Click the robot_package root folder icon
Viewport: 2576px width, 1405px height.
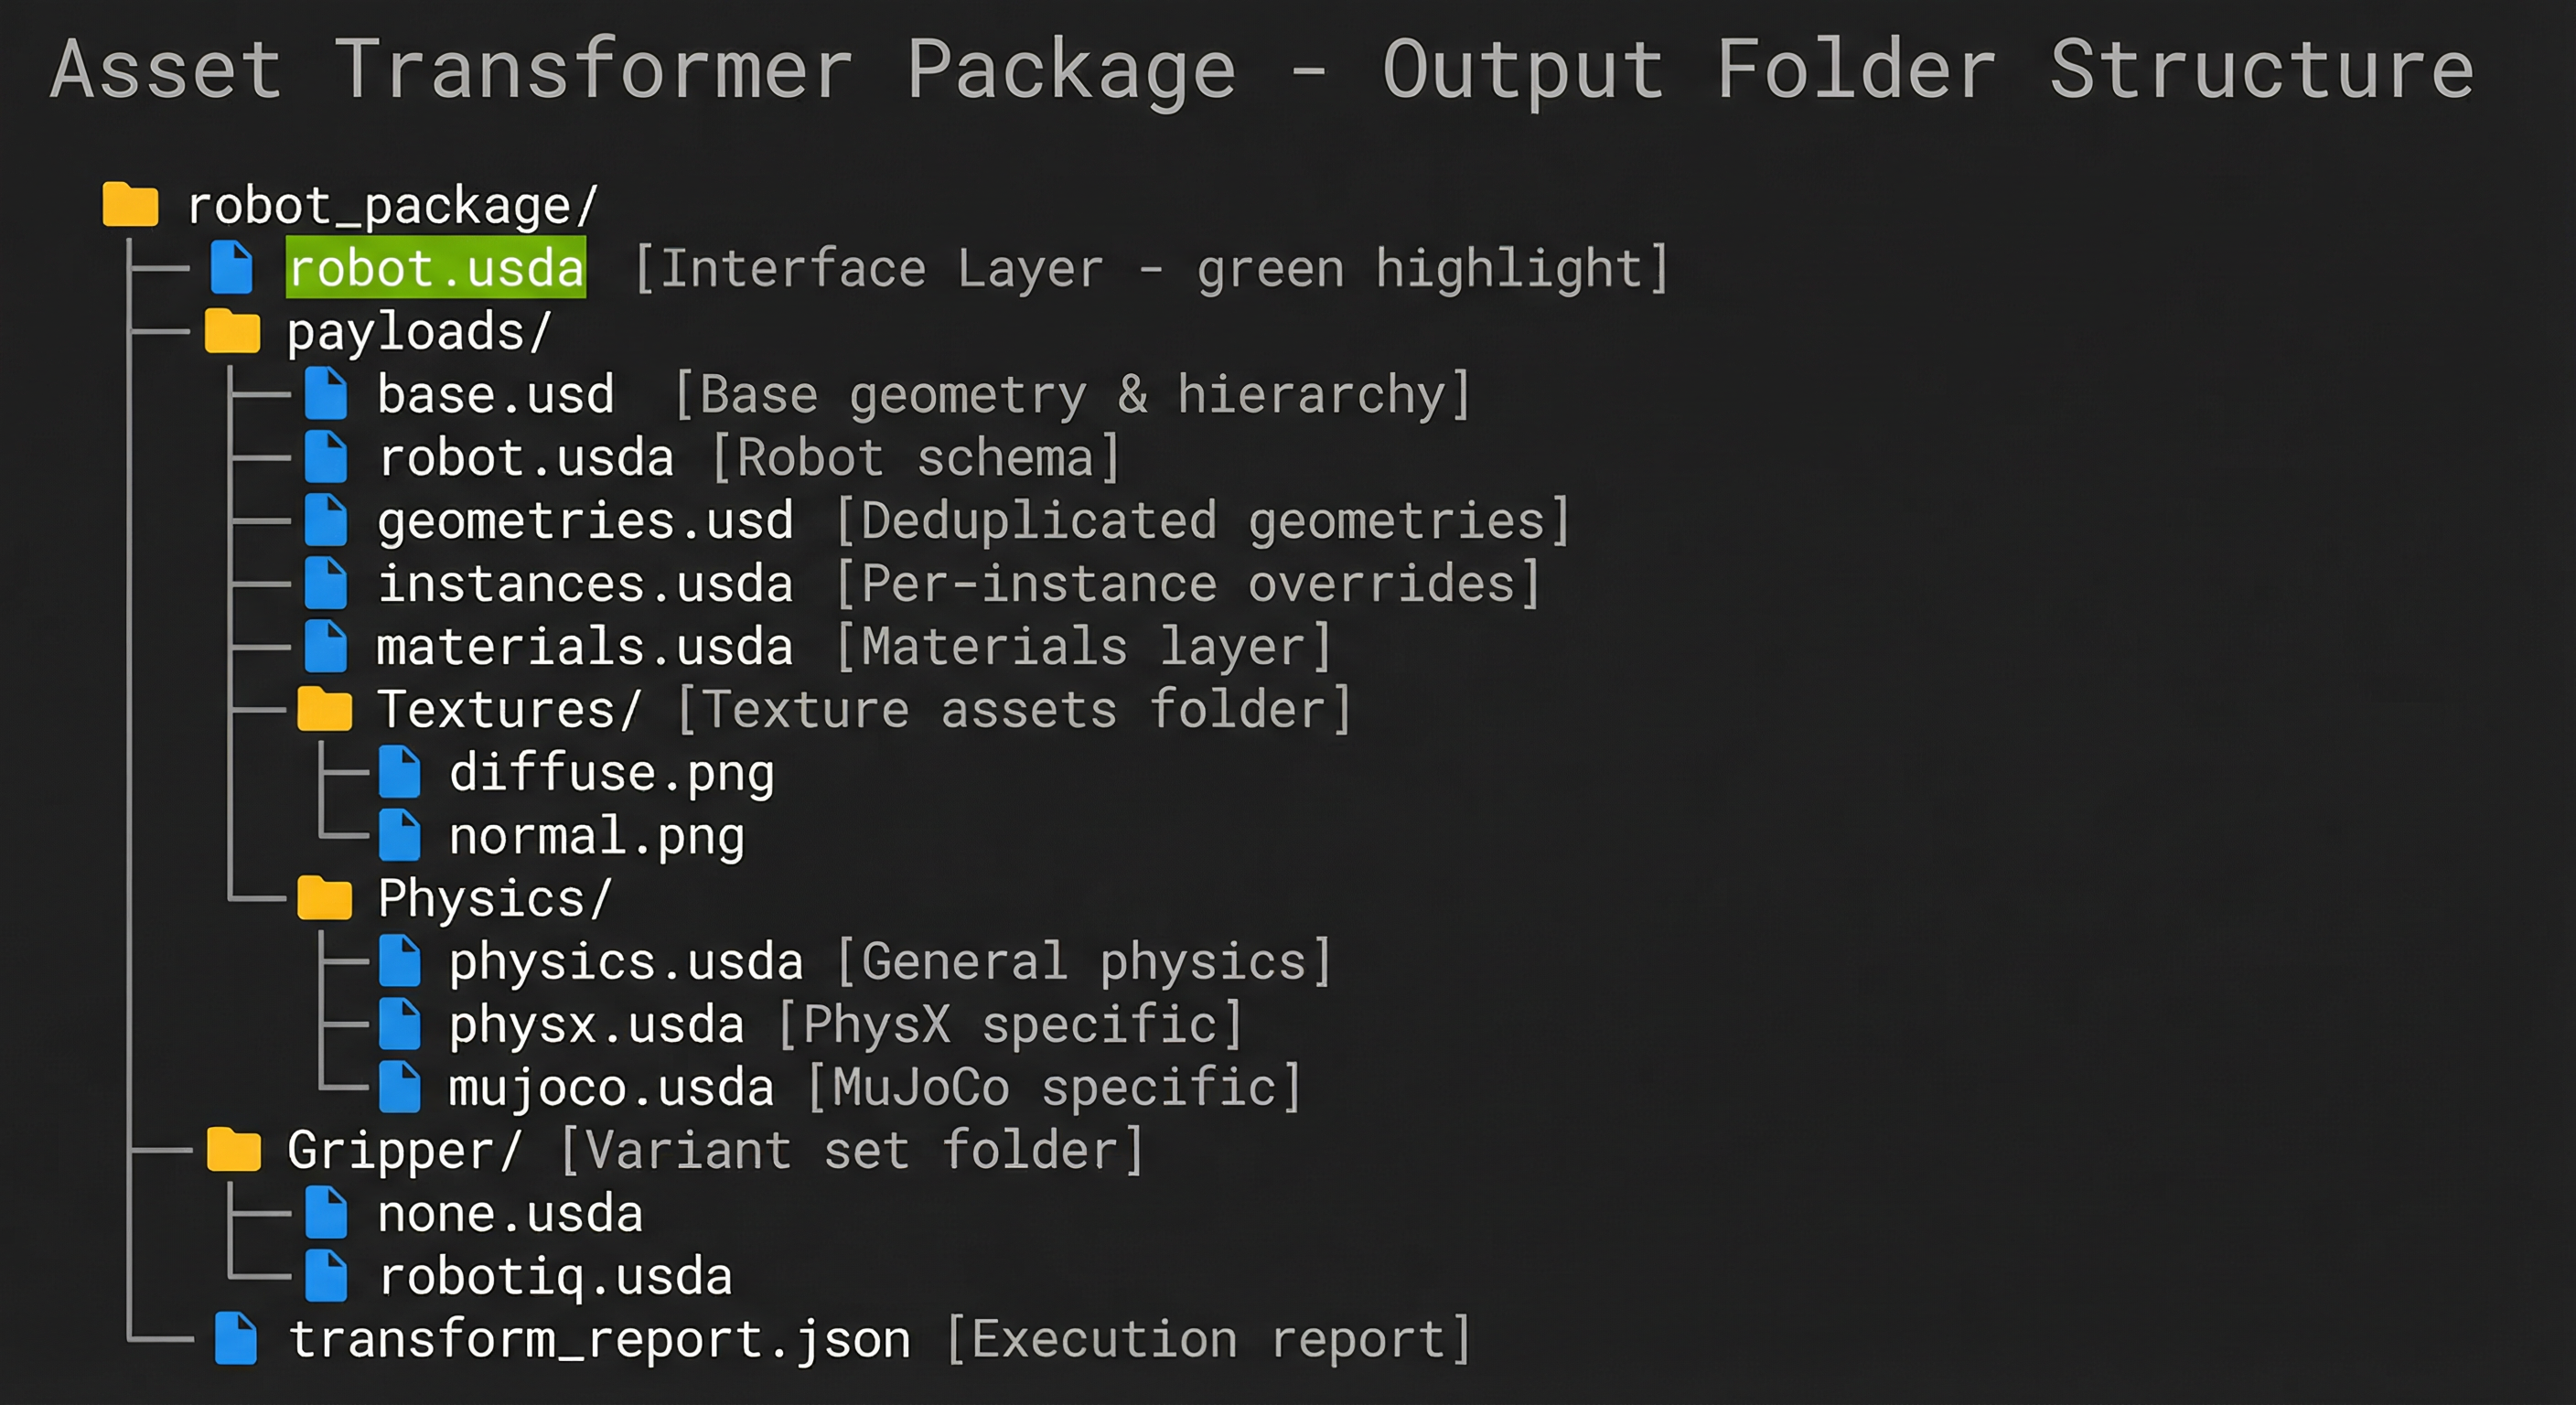tap(130, 205)
